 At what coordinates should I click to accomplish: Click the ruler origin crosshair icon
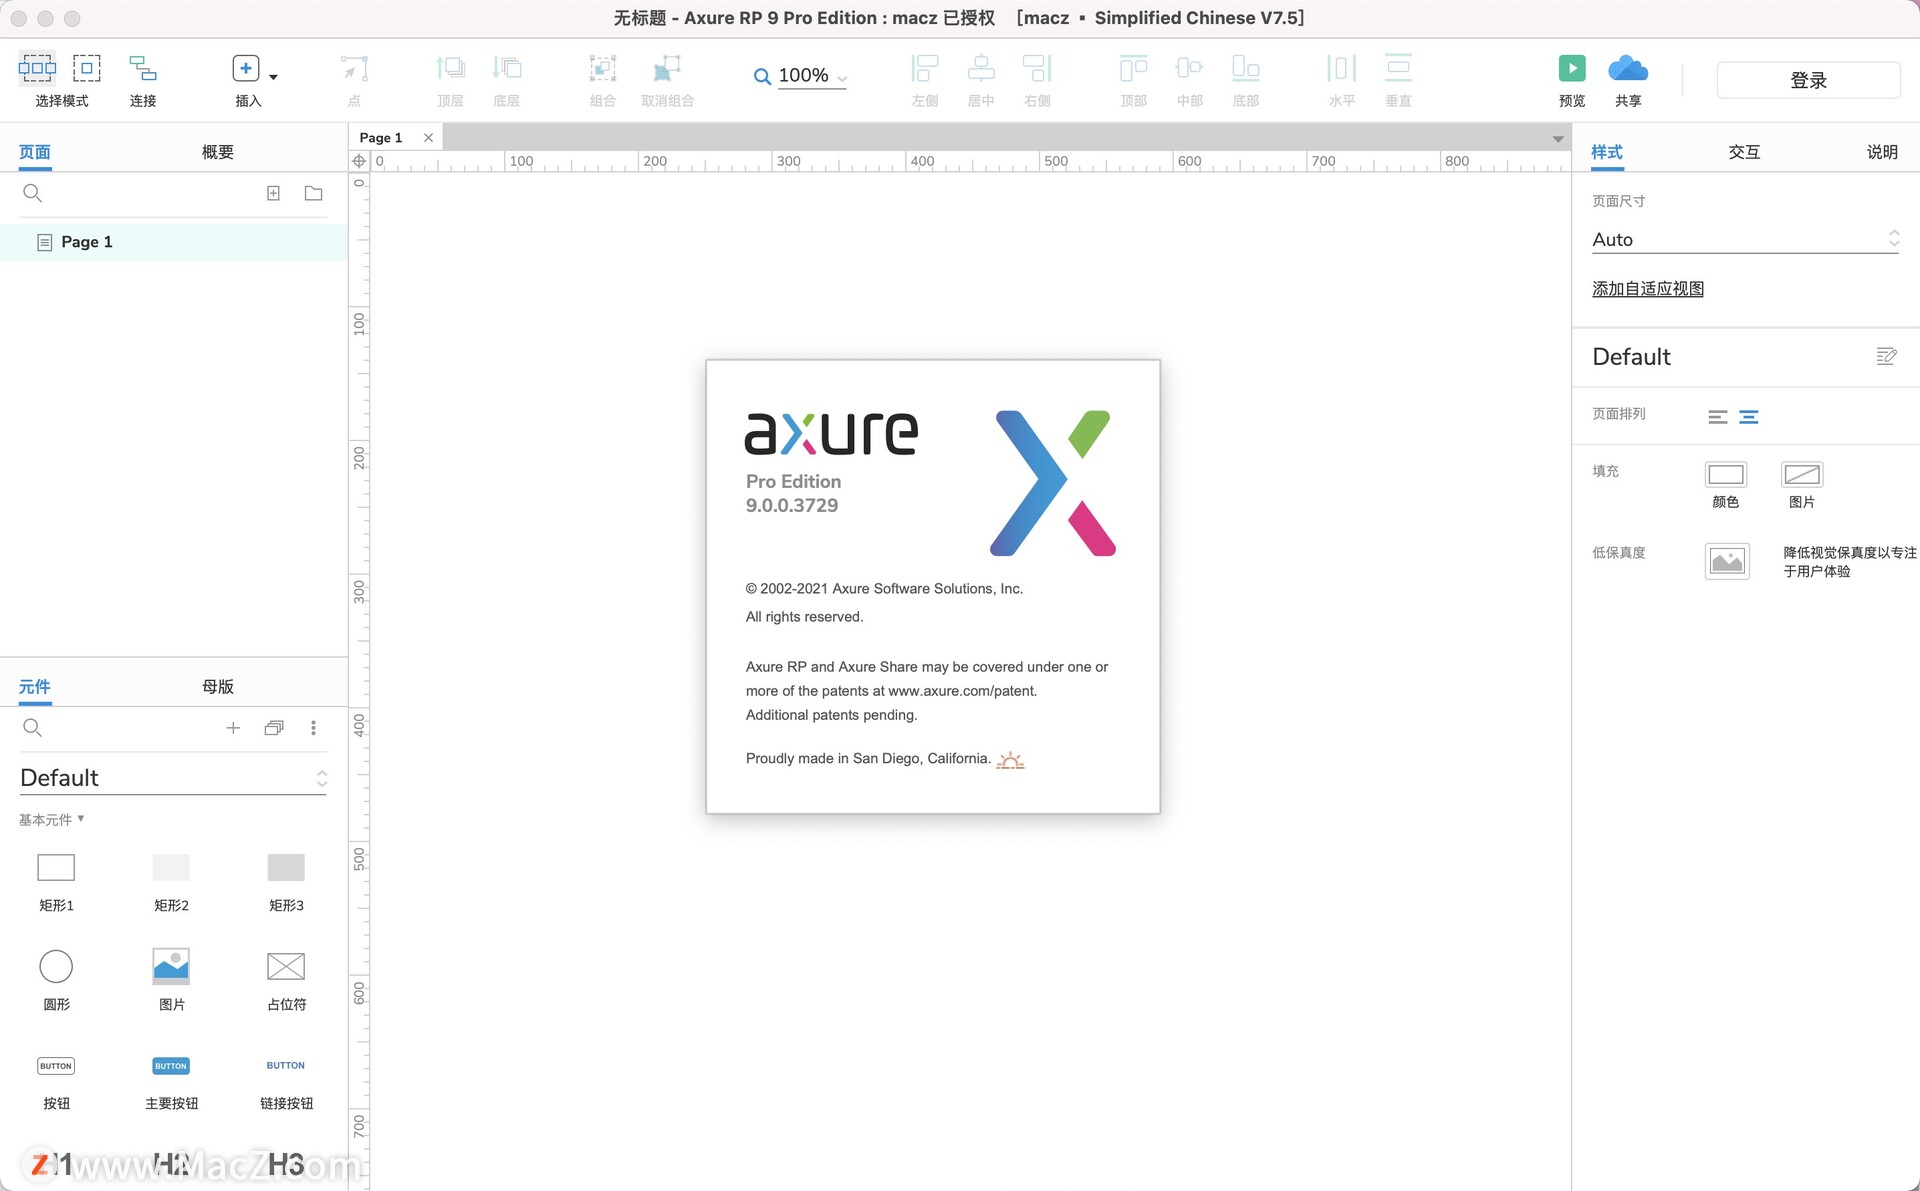[359, 161]
